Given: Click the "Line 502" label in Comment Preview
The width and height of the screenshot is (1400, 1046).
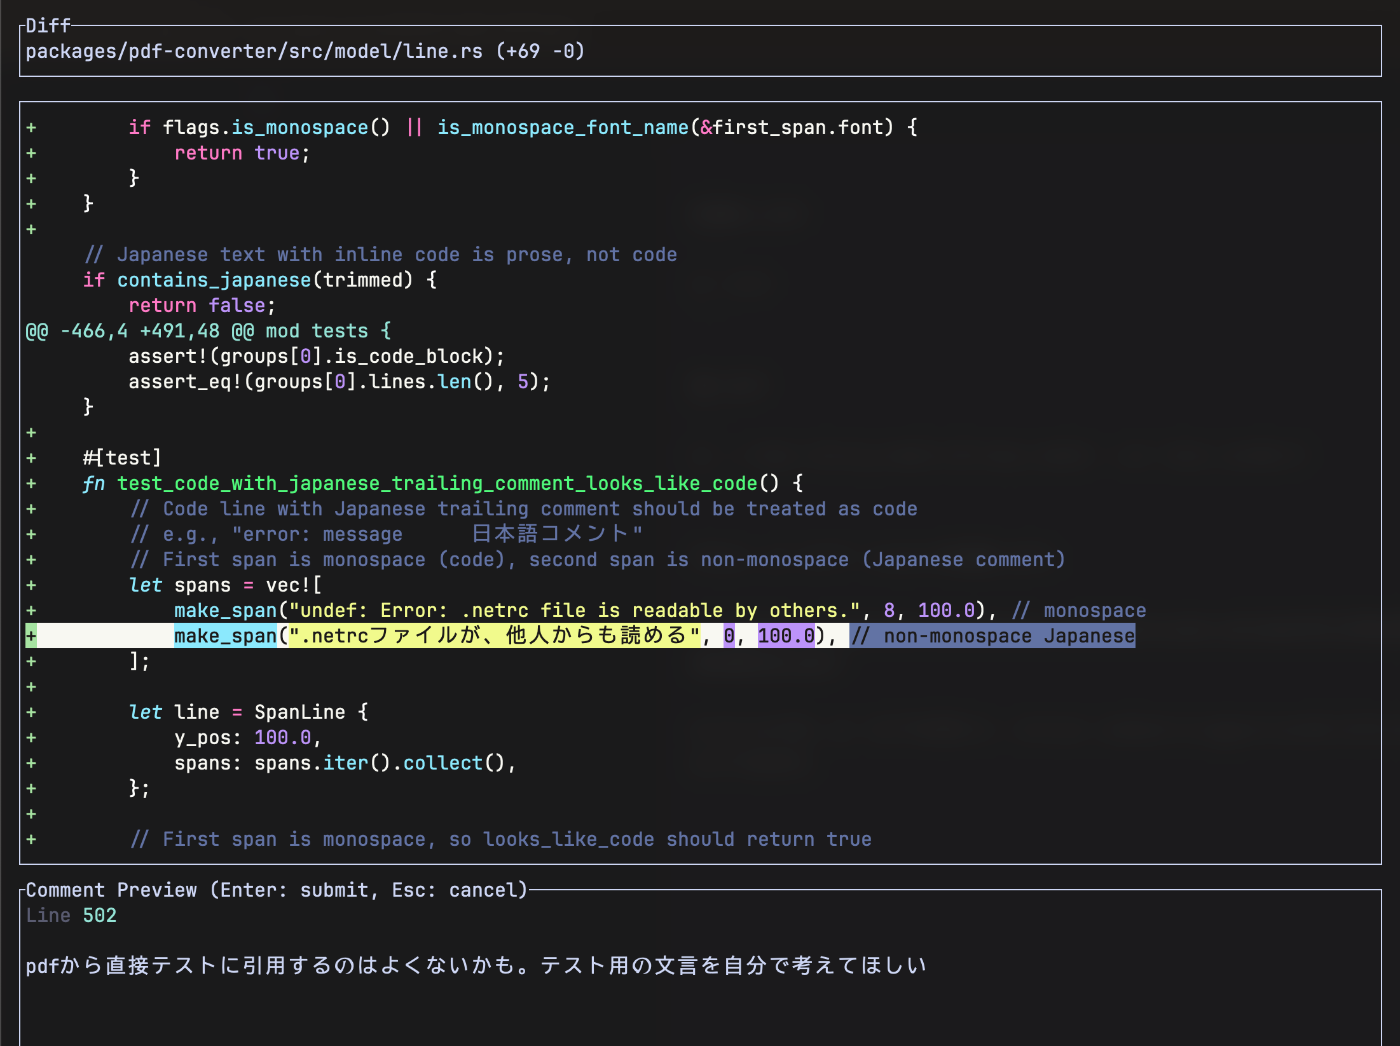Looking at the screenshot, I should [x=71, y=915].
